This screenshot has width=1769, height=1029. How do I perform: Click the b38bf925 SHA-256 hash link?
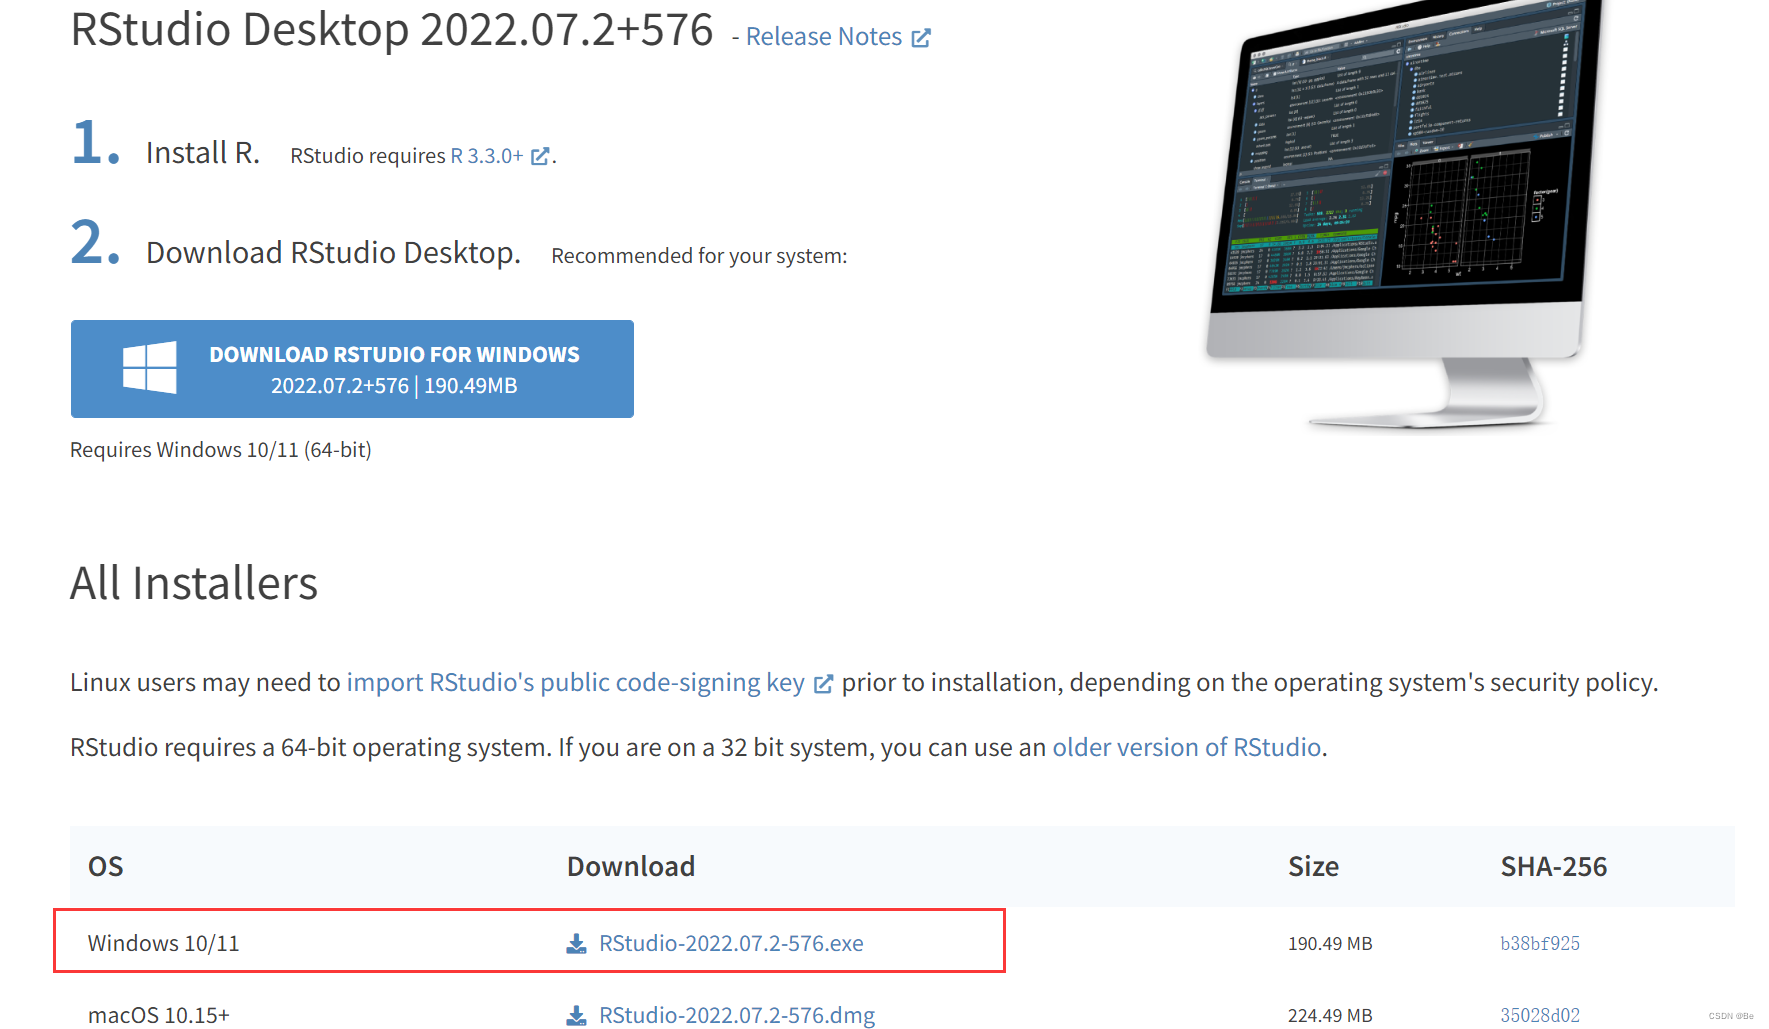[1541, 943]
